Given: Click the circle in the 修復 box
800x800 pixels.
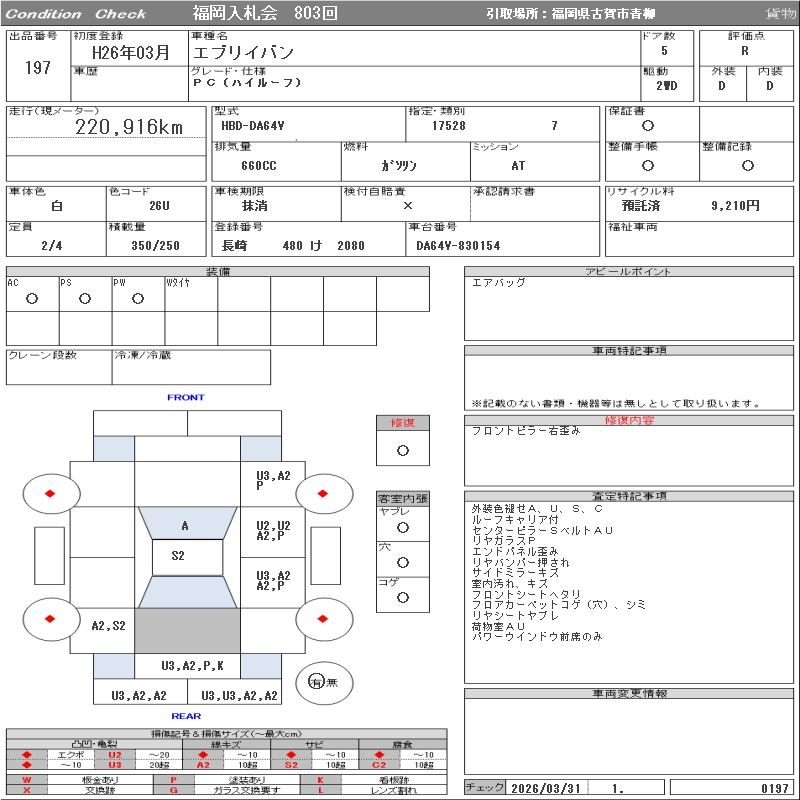Looking at the screenshot, I should [403, 450].
